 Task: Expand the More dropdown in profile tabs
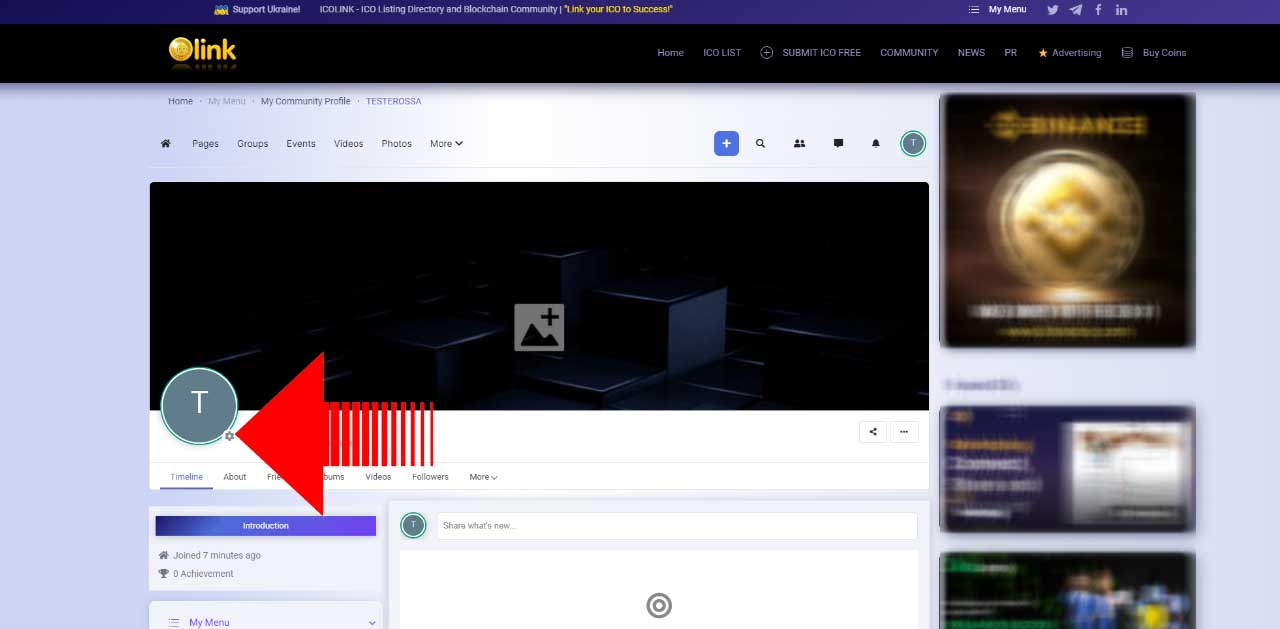(x=483, y=477)
